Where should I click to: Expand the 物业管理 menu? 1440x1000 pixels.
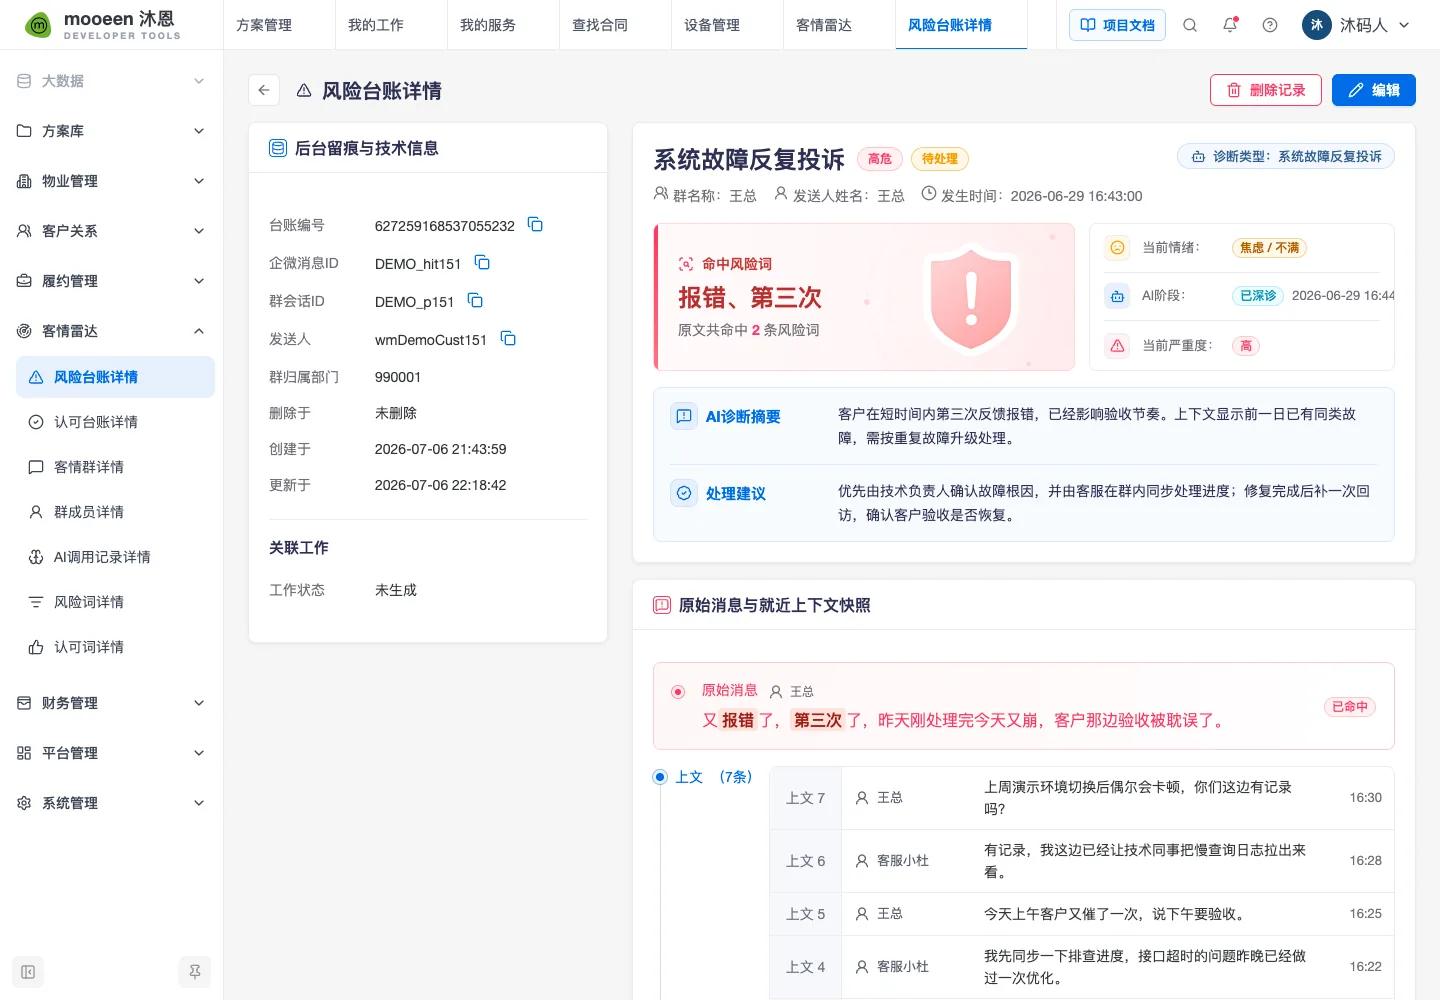click(x=199, y=181)
